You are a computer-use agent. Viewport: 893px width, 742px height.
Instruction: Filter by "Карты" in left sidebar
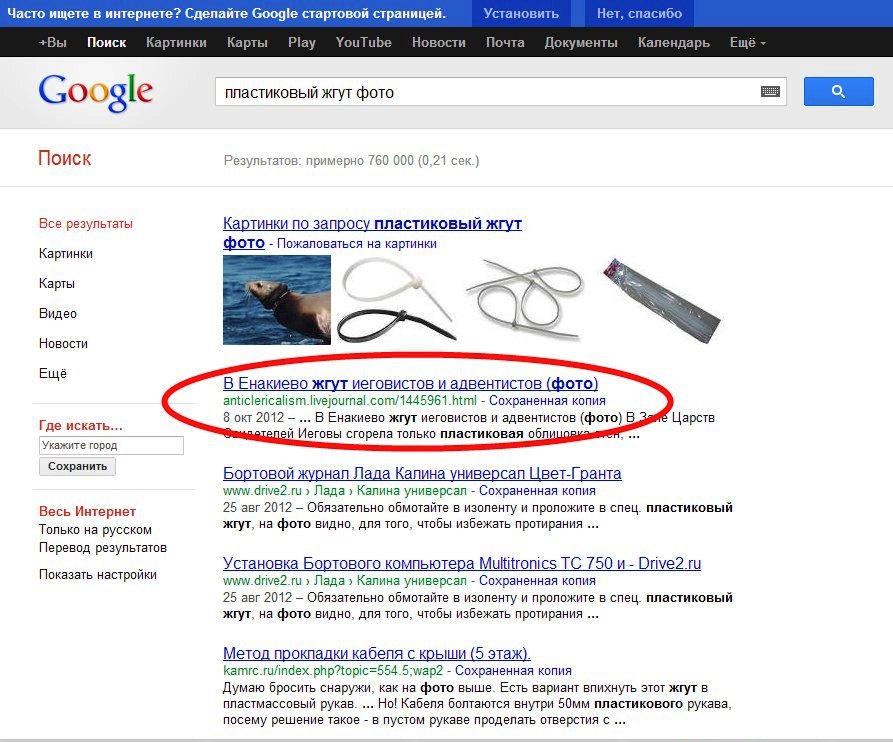[x=56, y=284]
